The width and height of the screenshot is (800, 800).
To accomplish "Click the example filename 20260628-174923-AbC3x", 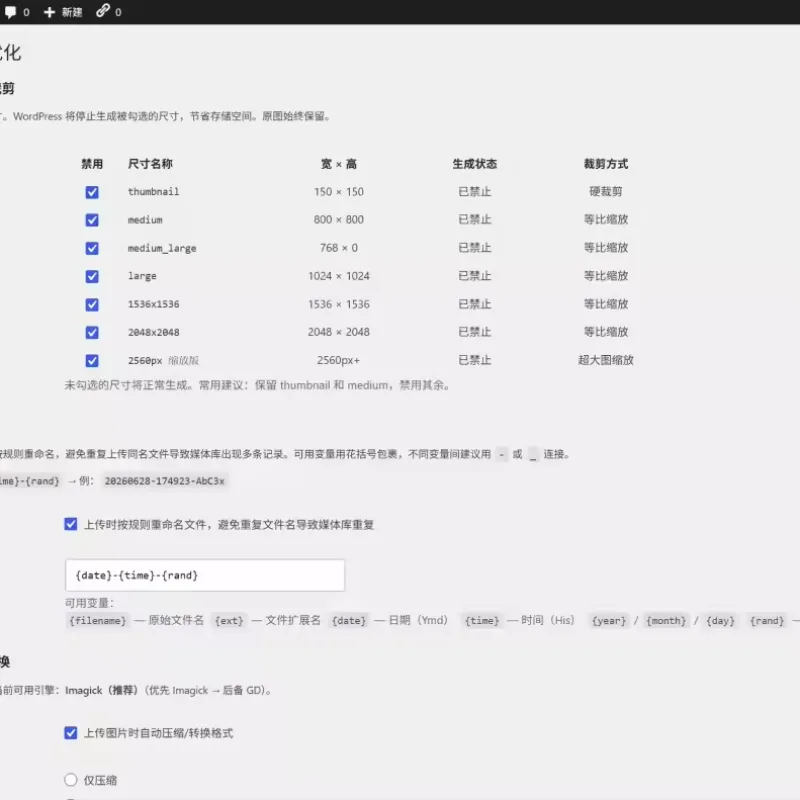I will coord(164,481).
